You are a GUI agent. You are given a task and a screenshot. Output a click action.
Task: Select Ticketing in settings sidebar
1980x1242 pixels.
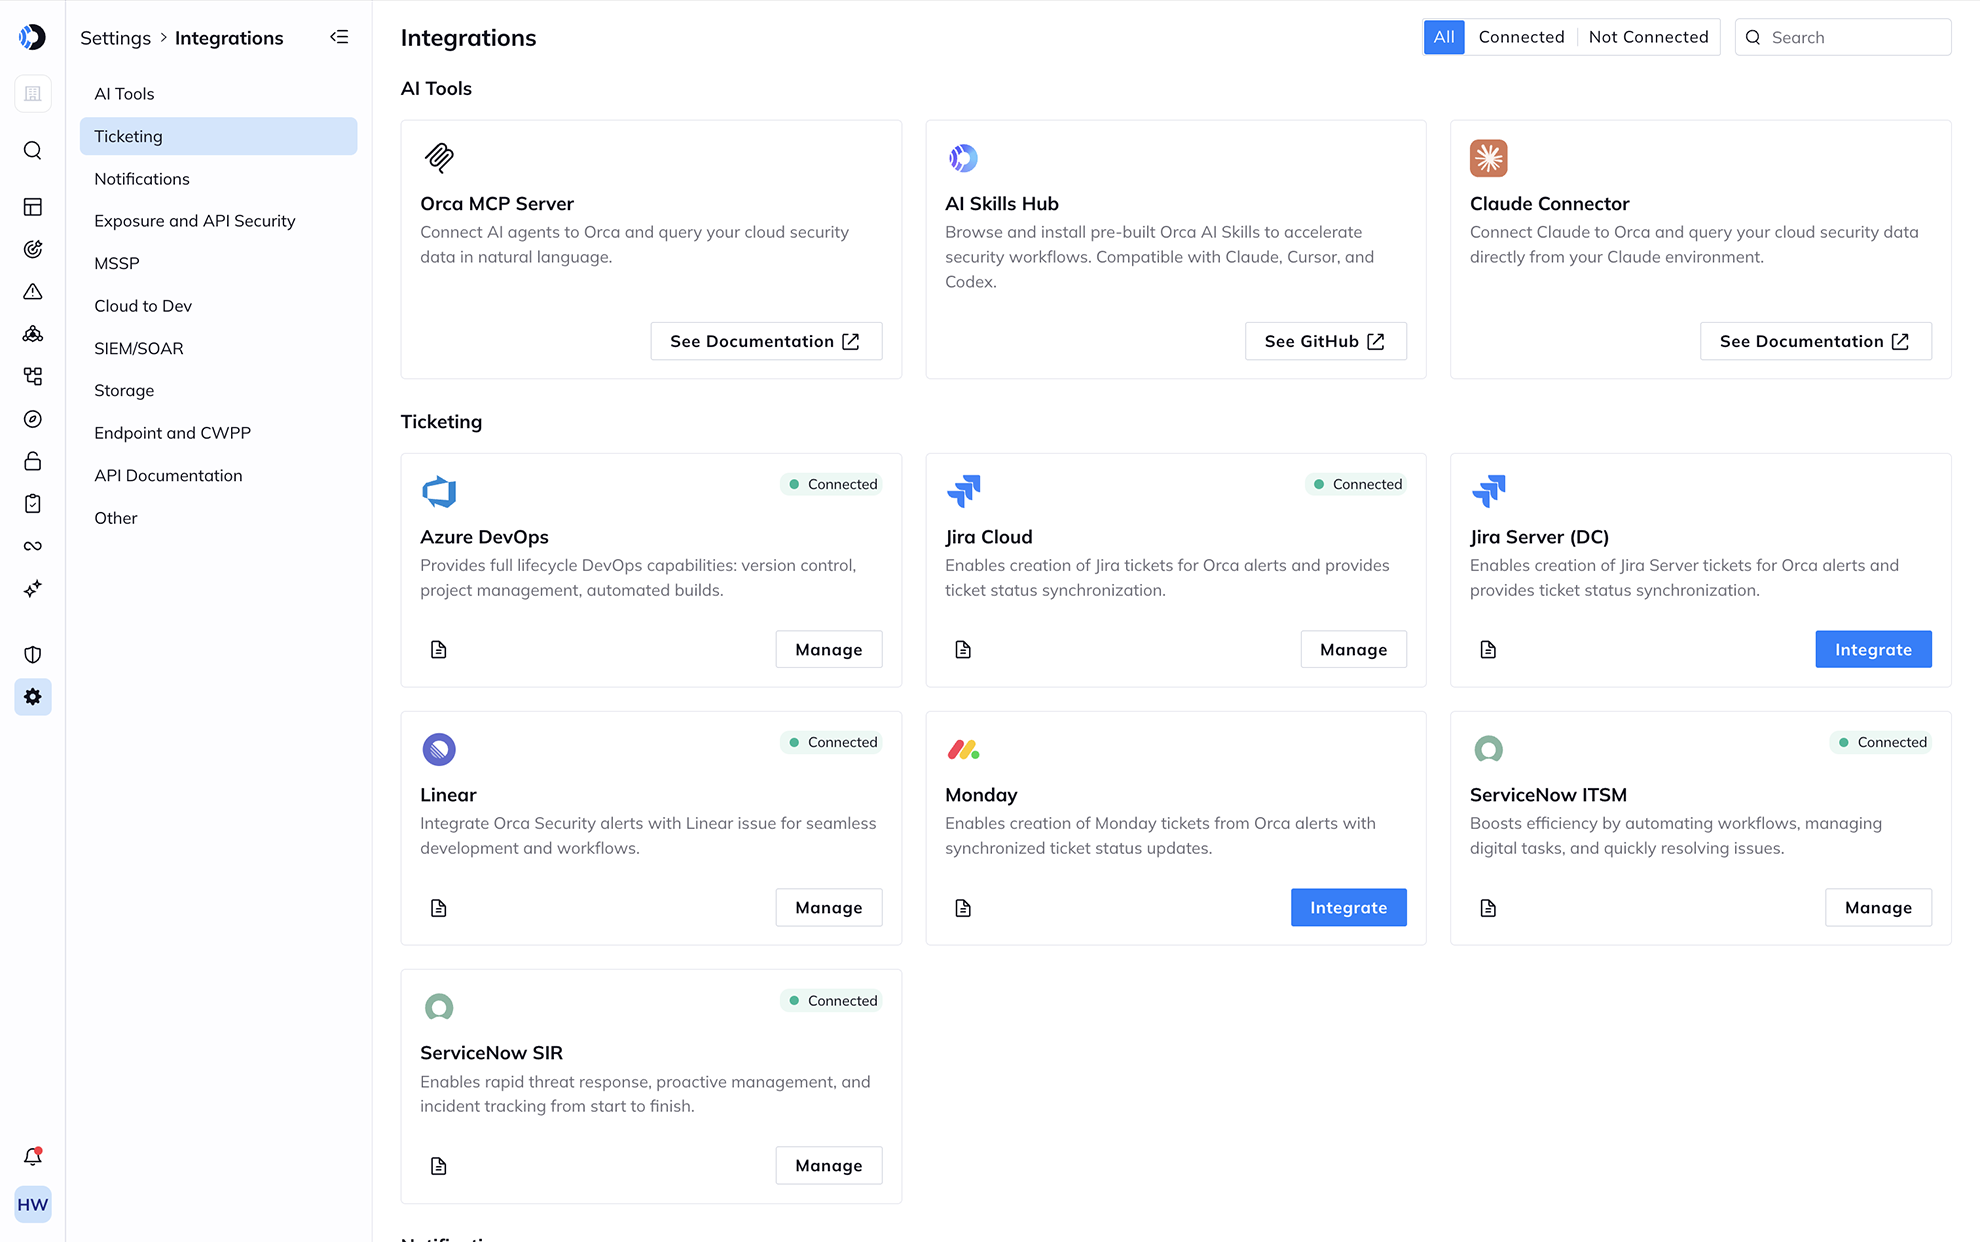tap(218, 136)
